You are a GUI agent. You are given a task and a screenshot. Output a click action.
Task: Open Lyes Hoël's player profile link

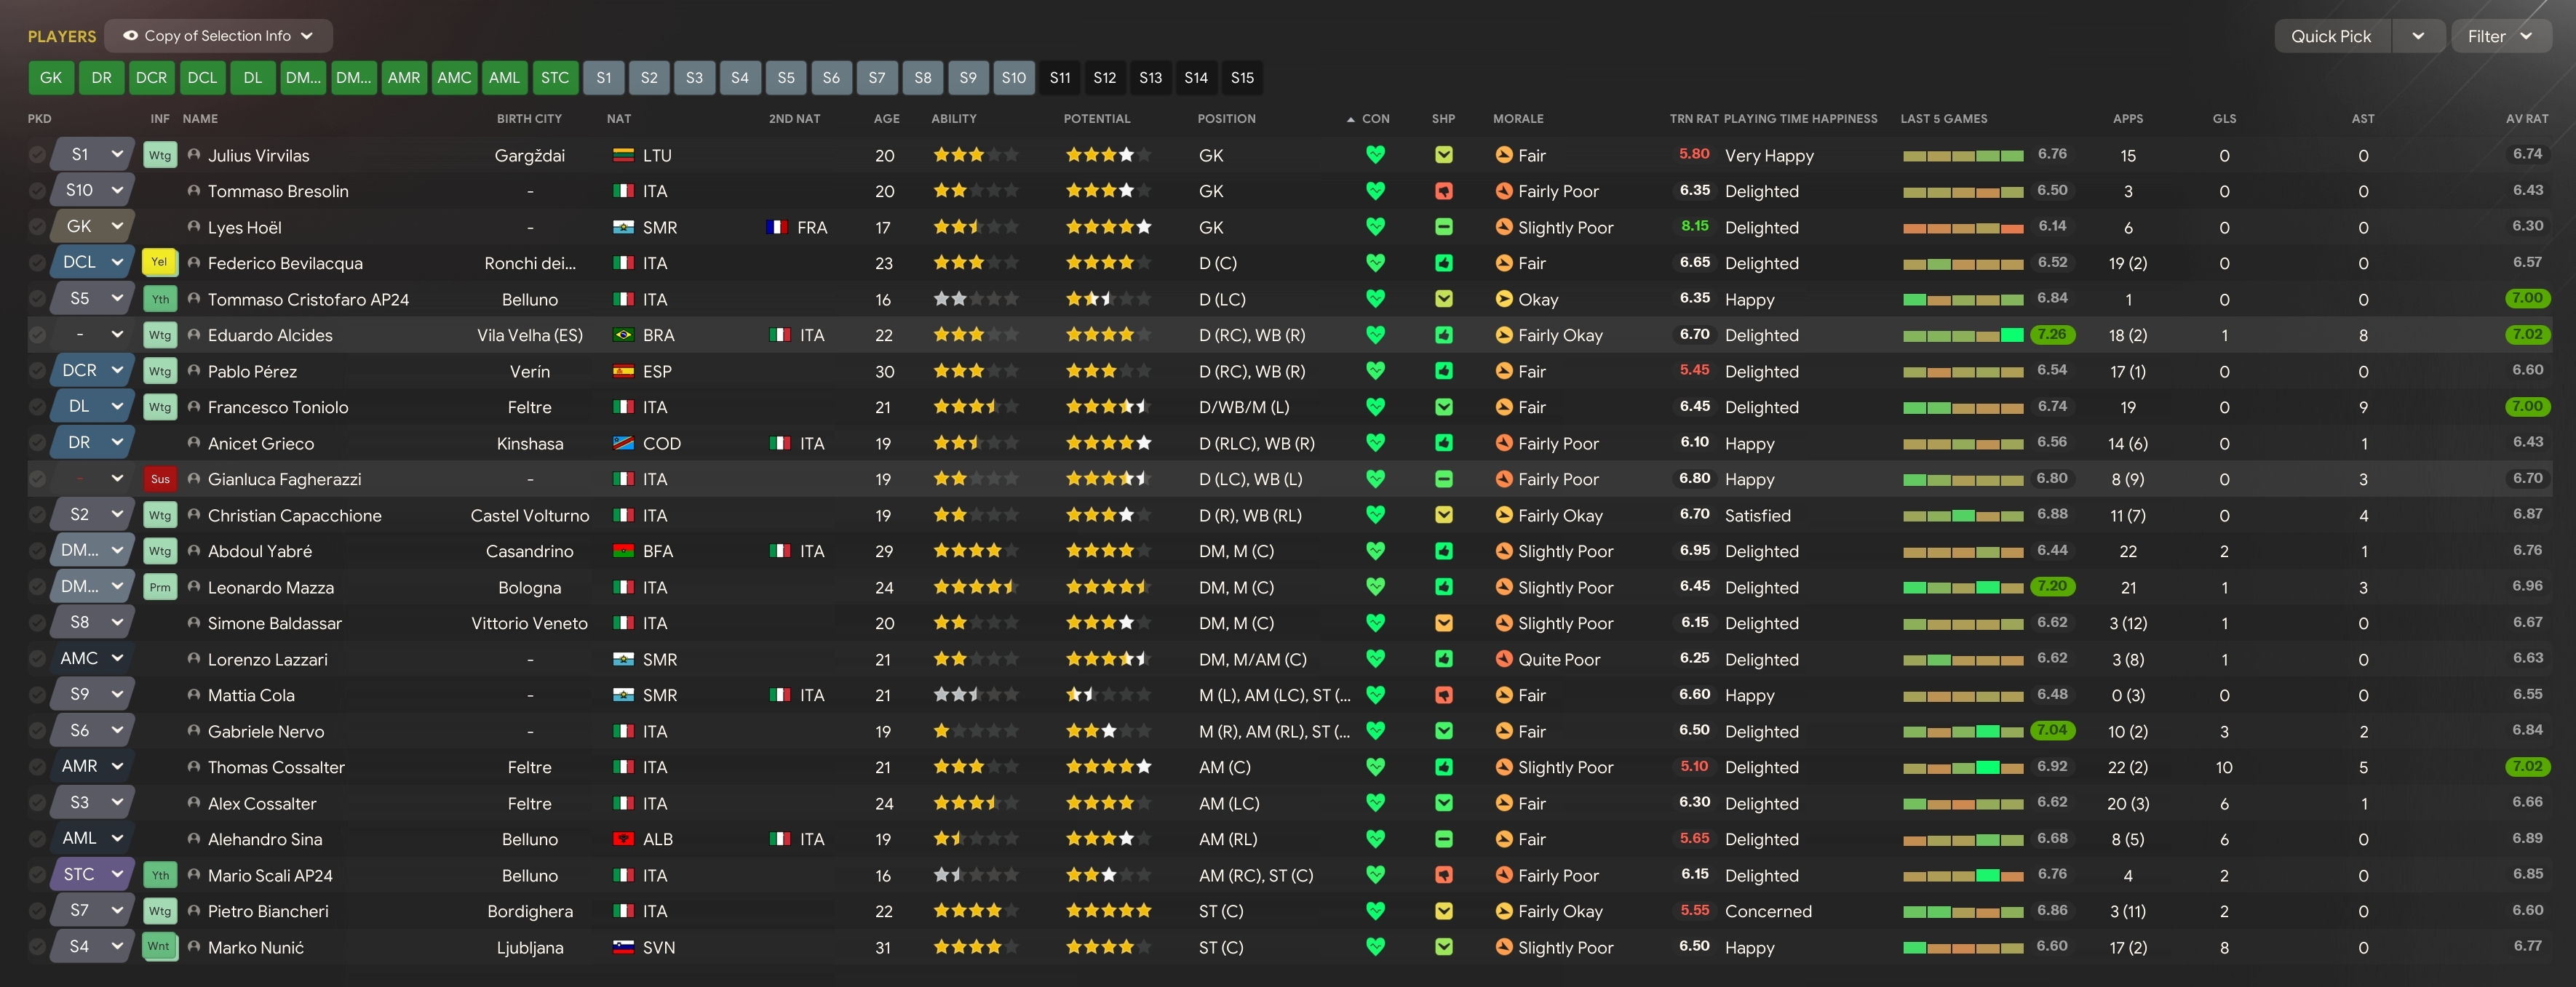pos(244,227)
